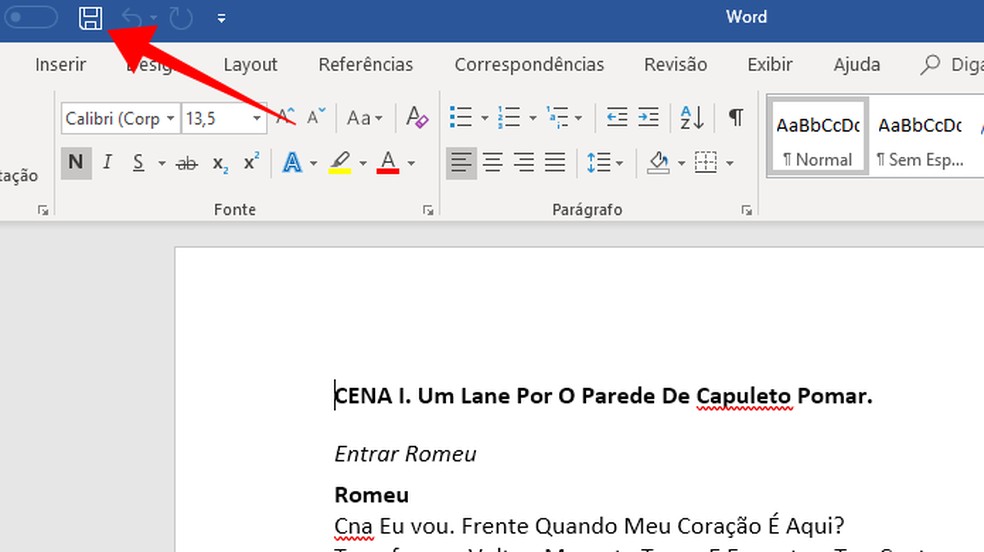Open the line spacing dropdown
This screenshot has height=552, width=984.
[x=605, y=162]
